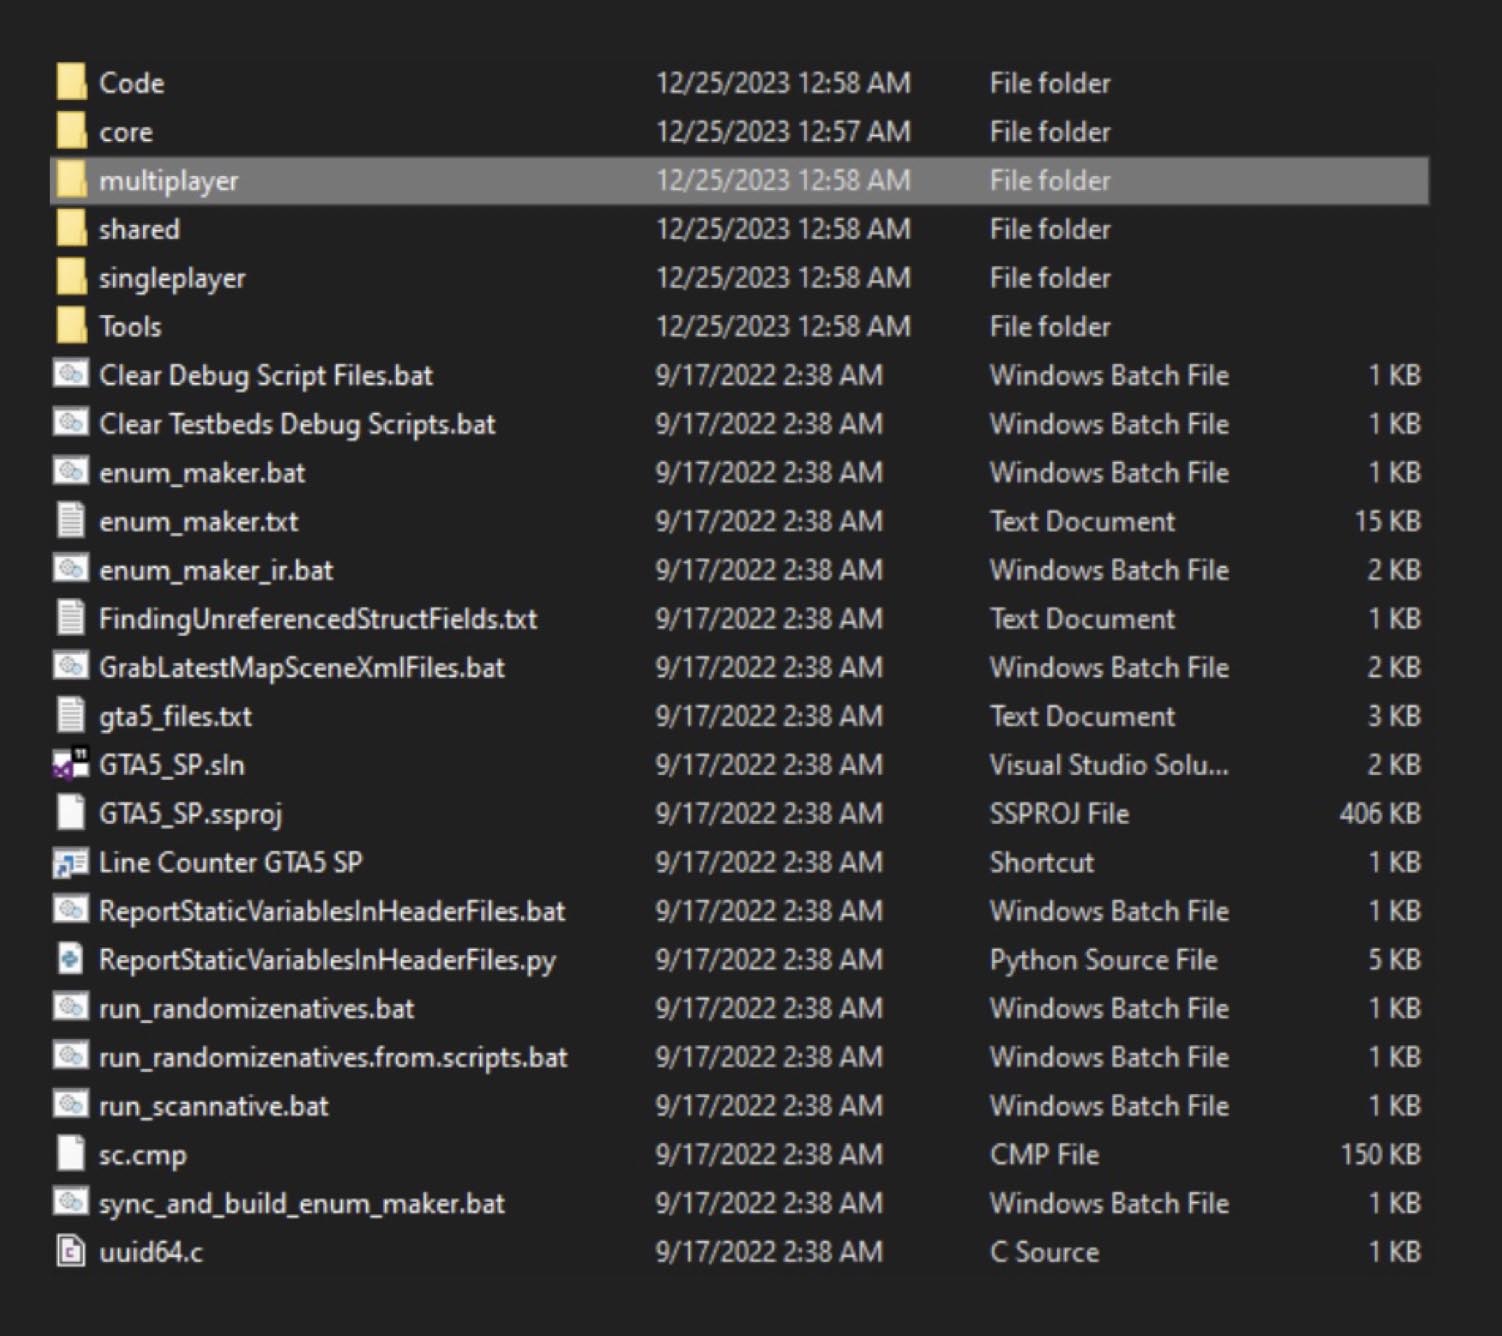The width and height of the screenshot is (1502, 1336).
Task: Select file name uuid64.c
Action: pos(151,1252)
